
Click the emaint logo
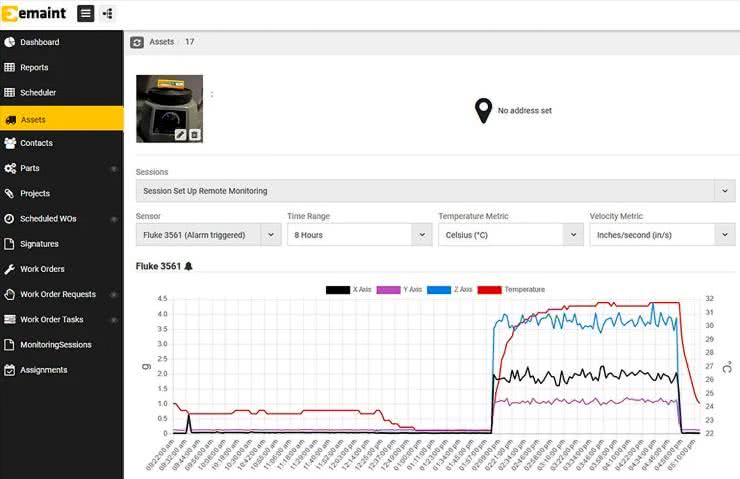point(35,14)
